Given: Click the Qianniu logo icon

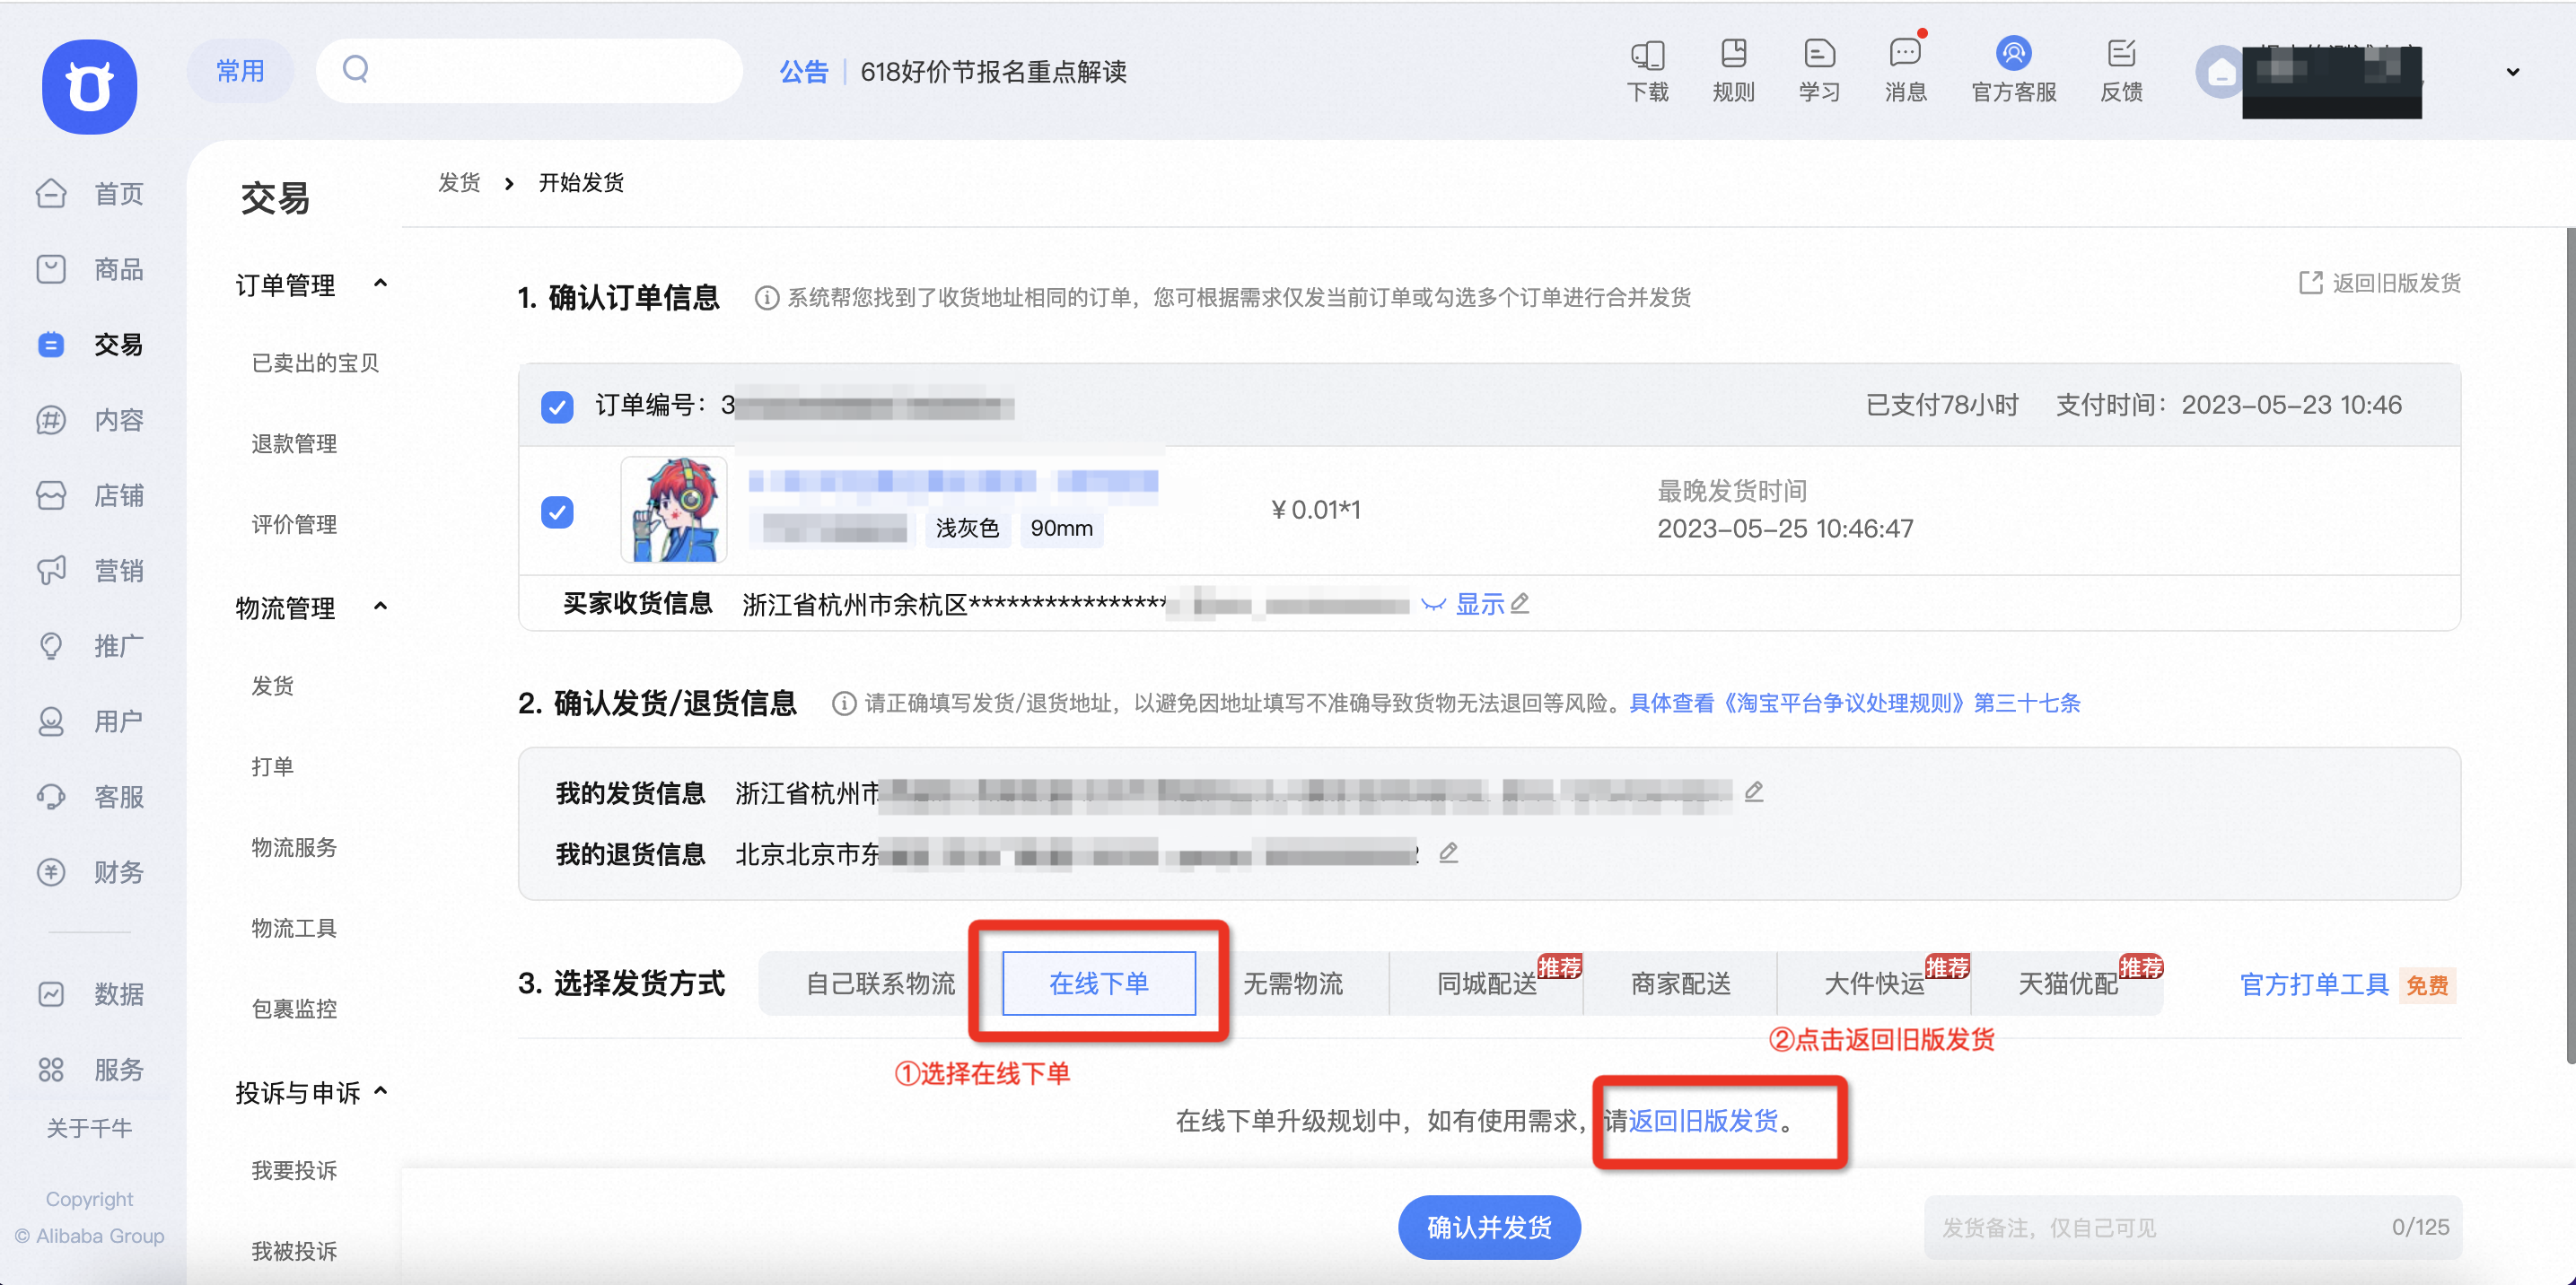Looking at the screenshot, I should tap(89, 87).
